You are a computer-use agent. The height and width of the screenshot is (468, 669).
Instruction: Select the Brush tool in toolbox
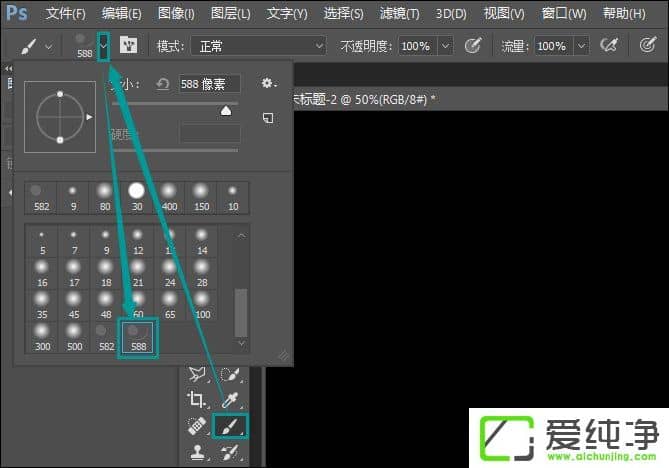point(230,427)
